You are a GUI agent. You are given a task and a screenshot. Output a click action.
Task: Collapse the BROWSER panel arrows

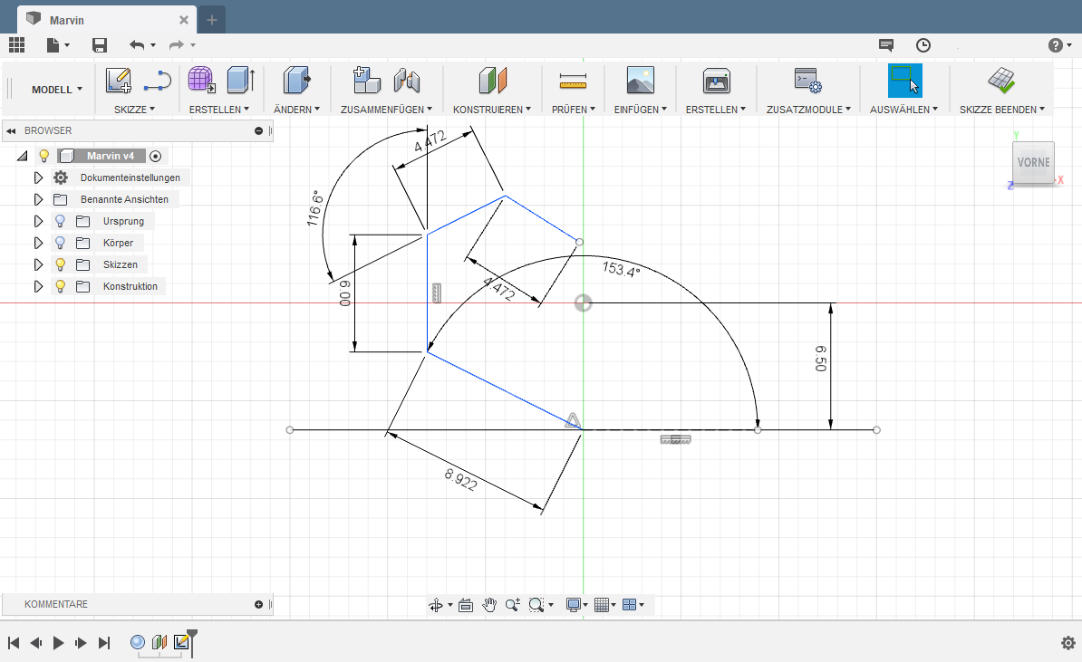tap(11, 130)
